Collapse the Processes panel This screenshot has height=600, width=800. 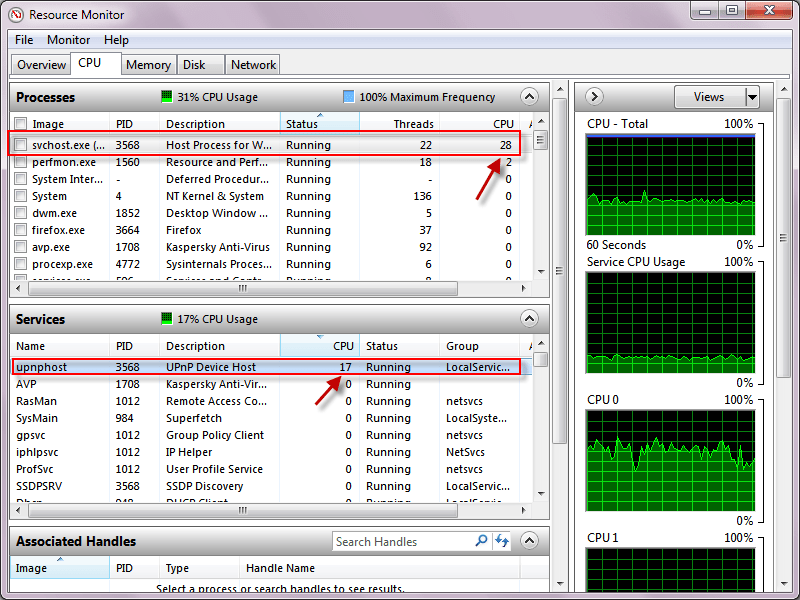coord(528,97)
